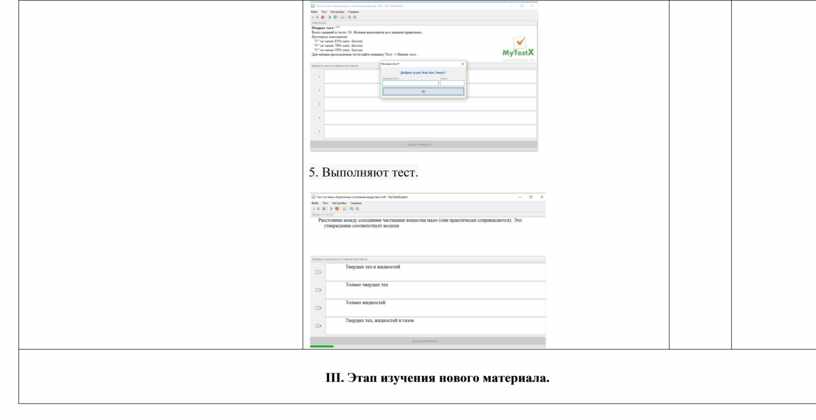
Task: Choose the option "Только жидкостей"
Action: pyautogui.click(x=318, y=307)
